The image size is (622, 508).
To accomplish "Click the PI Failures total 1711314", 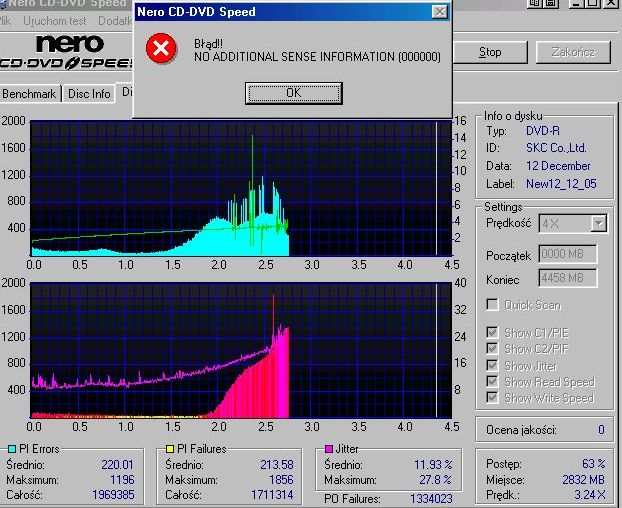I will coord(272,495).
